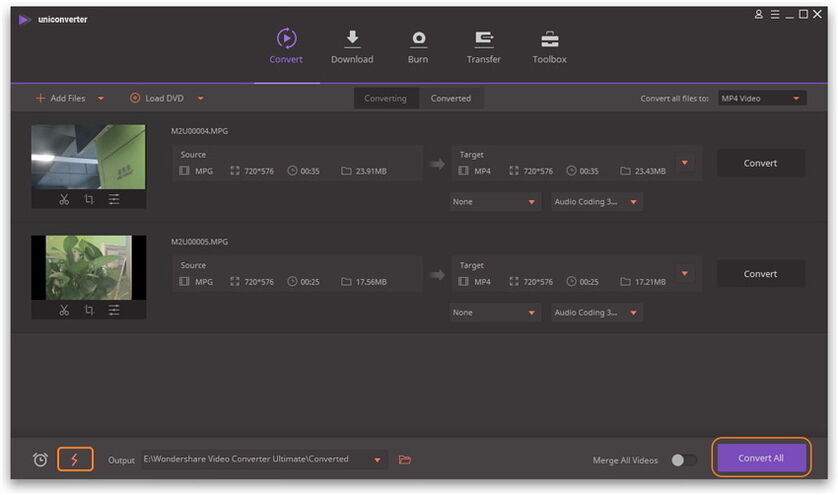Open the output folder icon
The width and height of the screenshot is (838, 495).
[405, 460]
